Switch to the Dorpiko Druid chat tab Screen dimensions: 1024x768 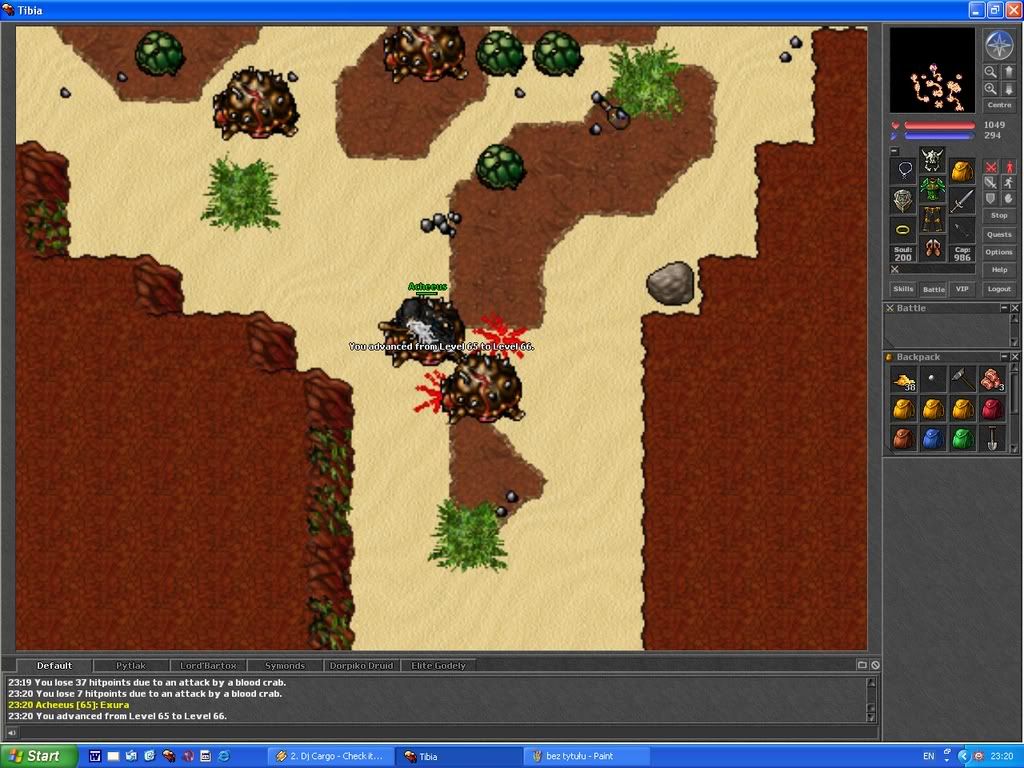[361, 665]
